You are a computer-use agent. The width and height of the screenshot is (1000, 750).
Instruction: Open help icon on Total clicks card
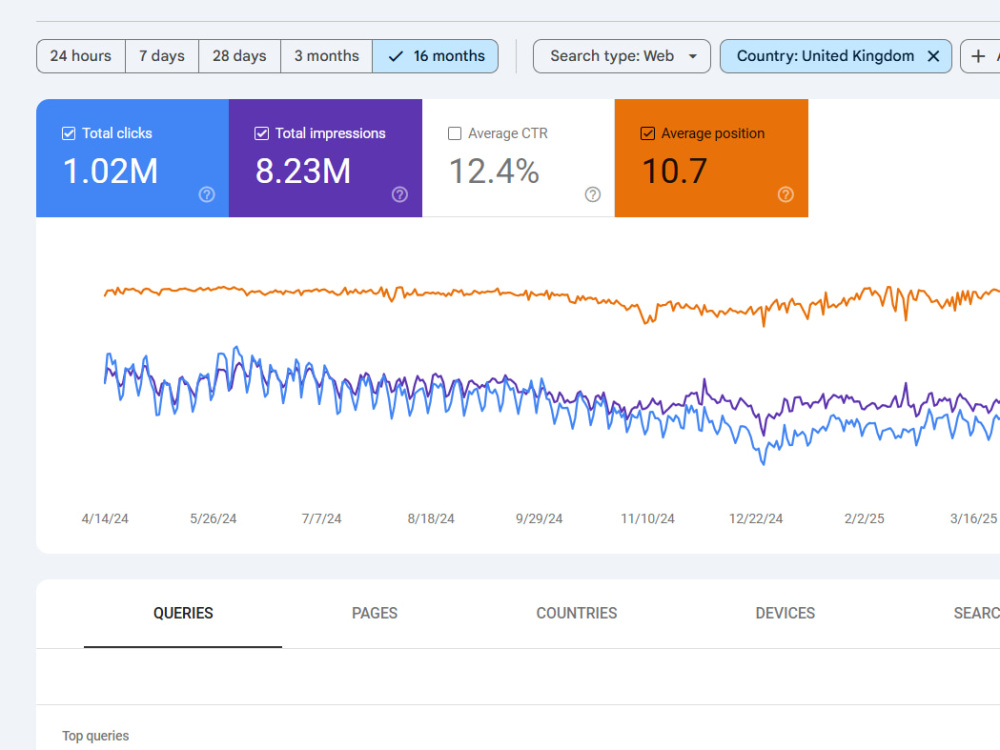(207, 195)
